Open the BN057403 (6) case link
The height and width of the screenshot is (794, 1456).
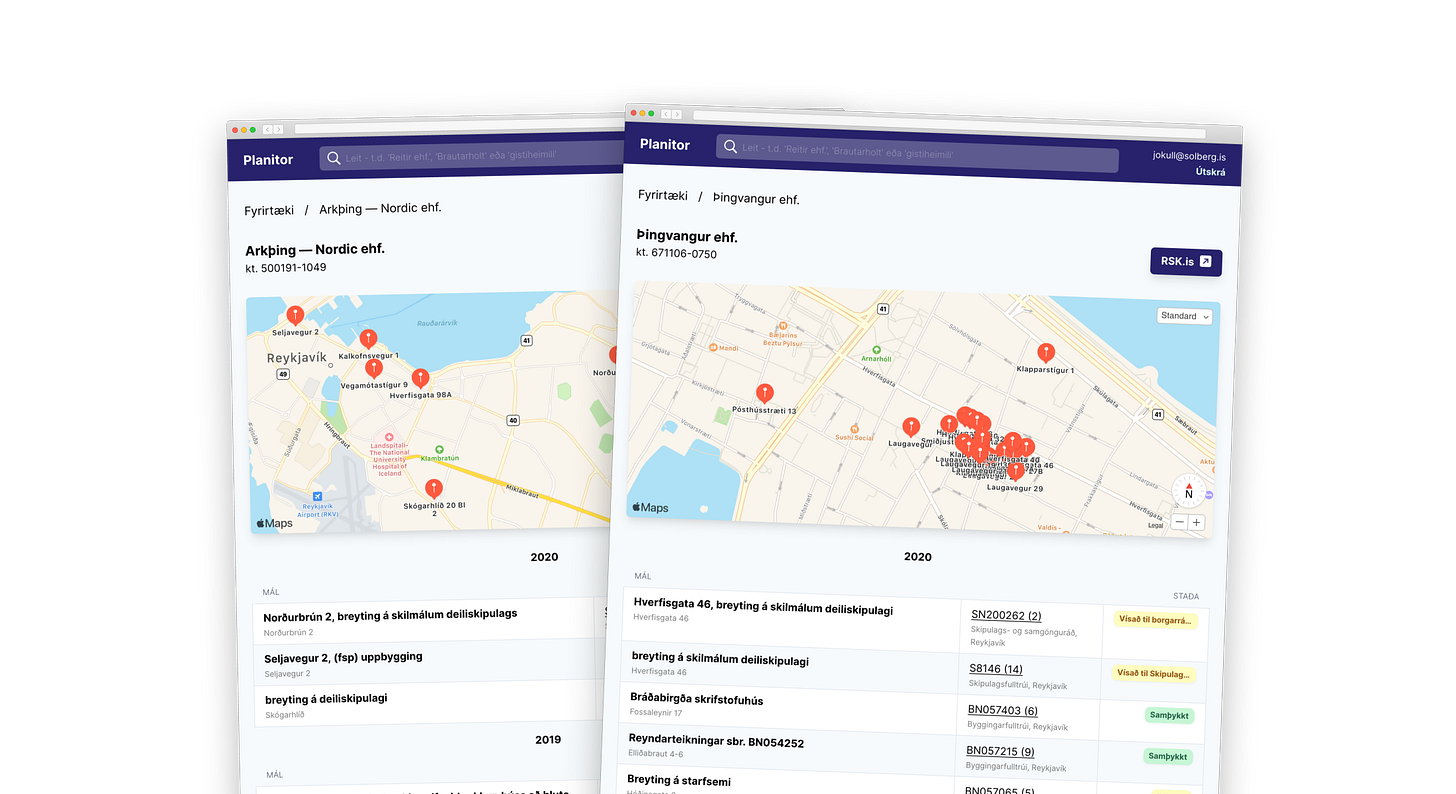coord(1002,710)
